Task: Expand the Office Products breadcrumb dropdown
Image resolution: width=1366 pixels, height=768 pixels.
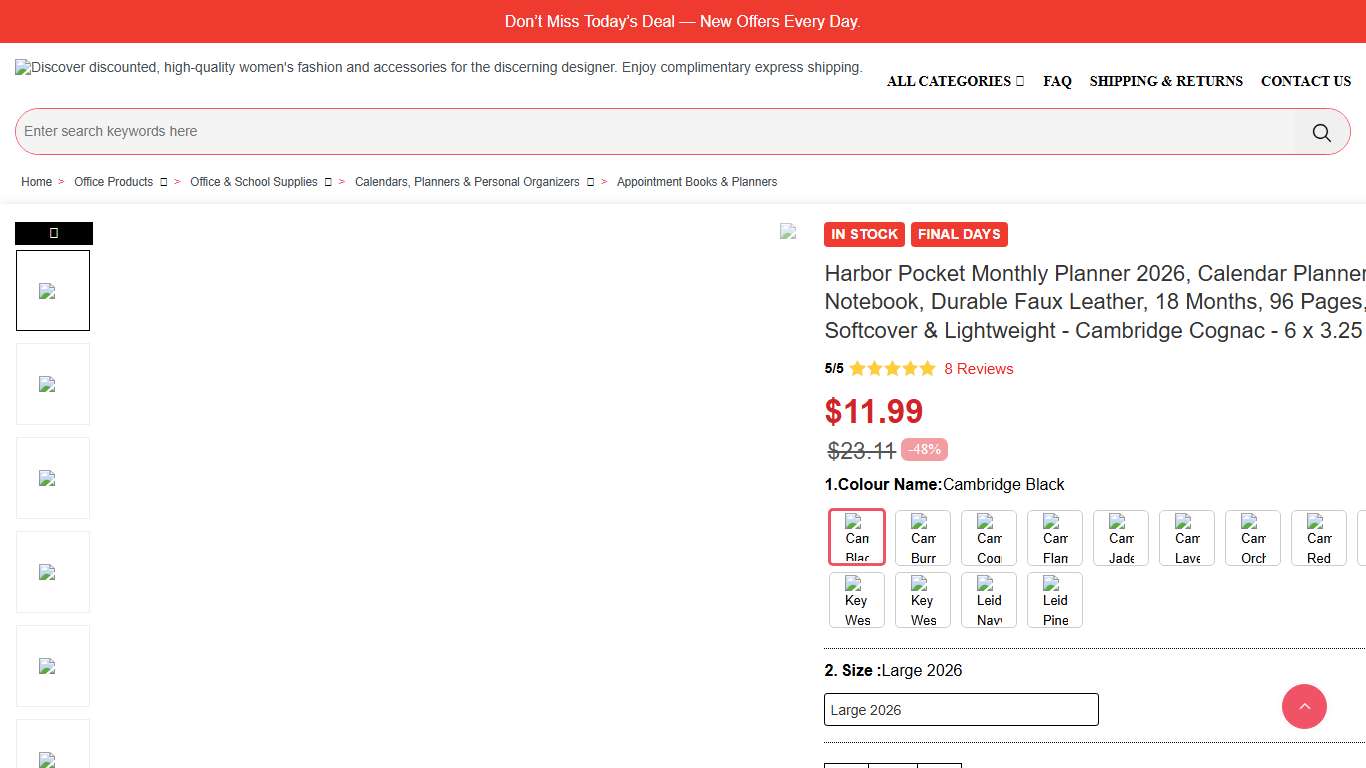Action: pos(163,182)
